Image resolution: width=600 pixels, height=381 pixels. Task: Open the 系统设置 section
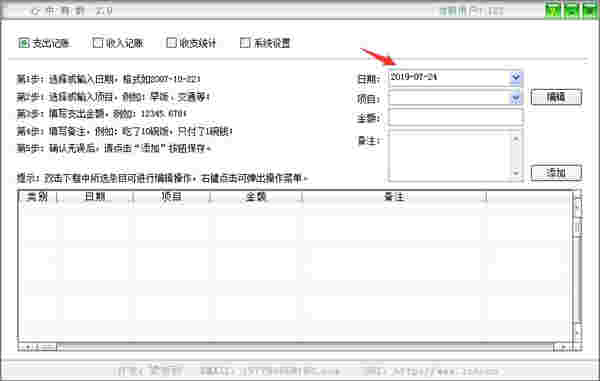tap(265, 43)
